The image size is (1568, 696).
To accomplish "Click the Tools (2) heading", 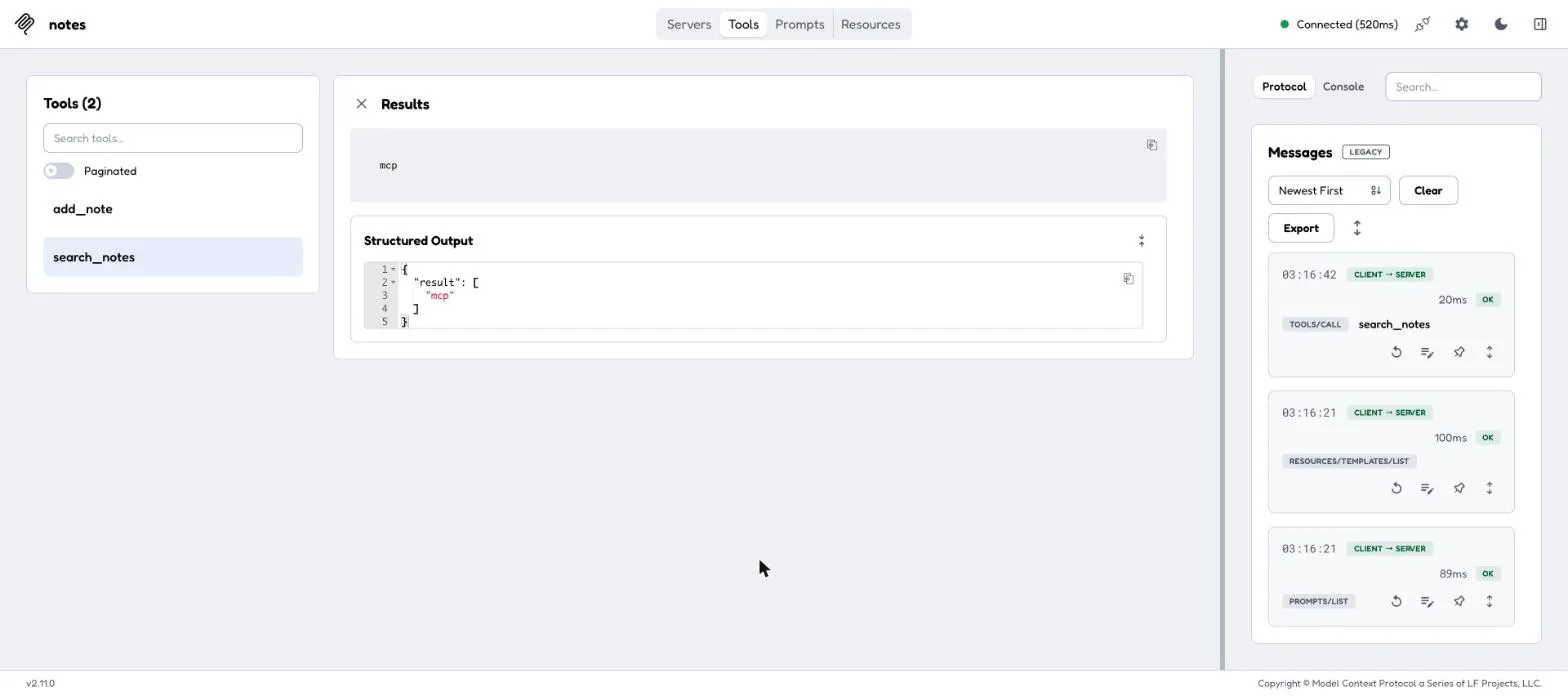I will coord(72,103).
